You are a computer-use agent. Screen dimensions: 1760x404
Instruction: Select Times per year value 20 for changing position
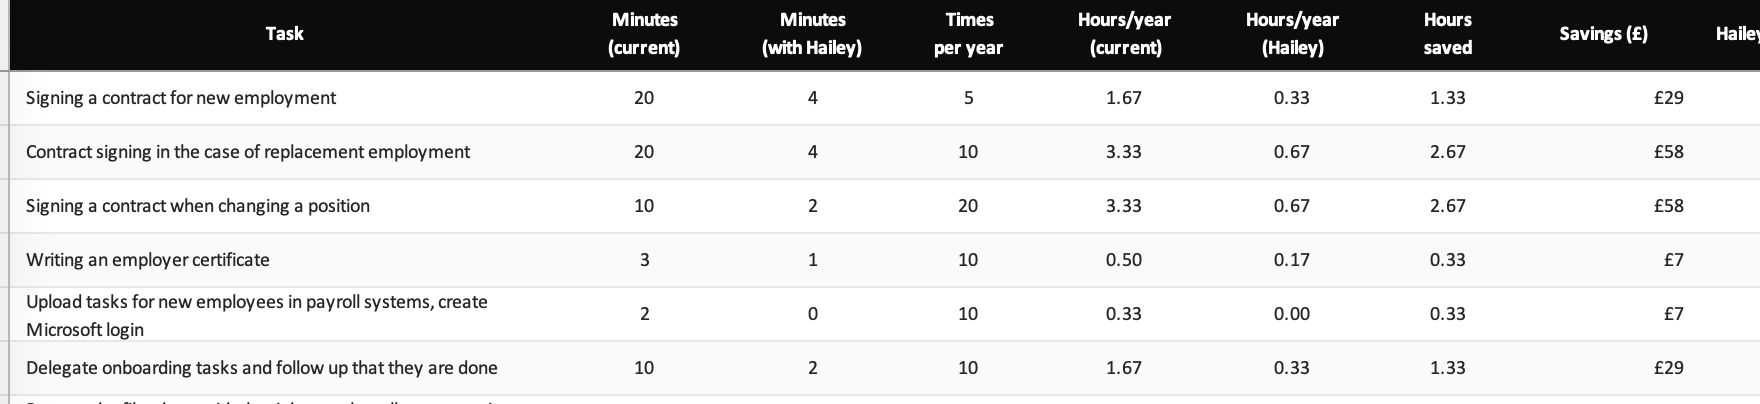tap(968, 206)
